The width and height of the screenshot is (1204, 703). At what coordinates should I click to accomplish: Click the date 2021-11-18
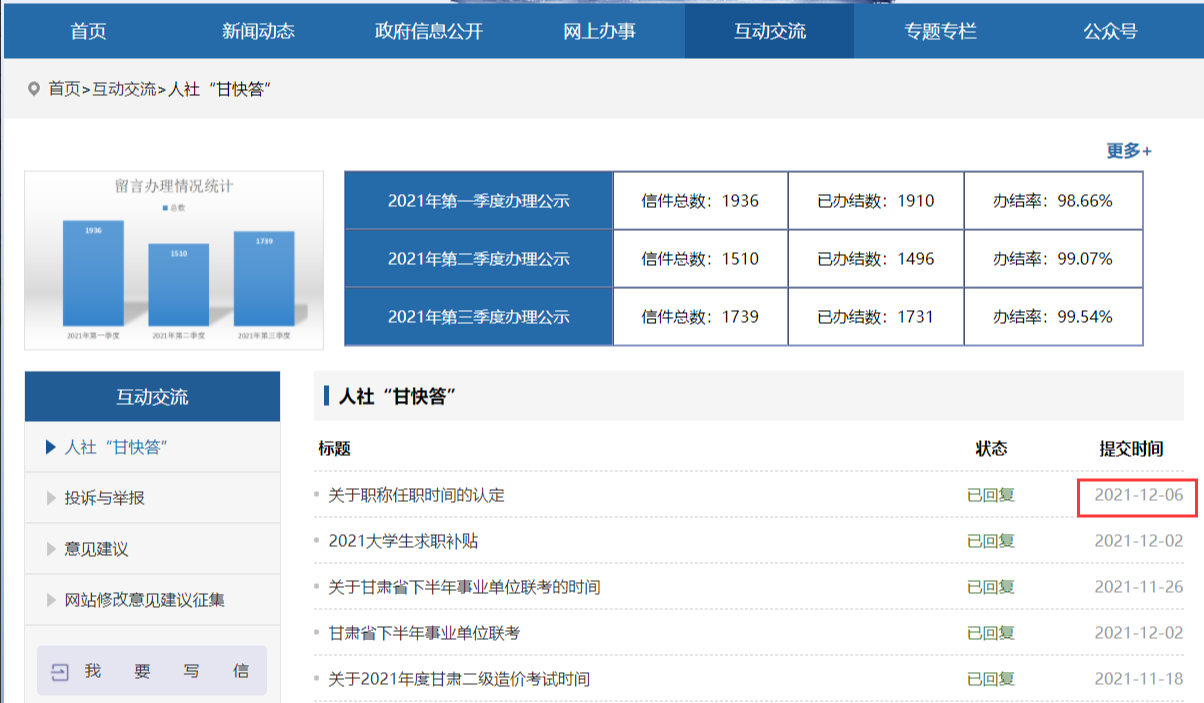[x=1139, y=679]
